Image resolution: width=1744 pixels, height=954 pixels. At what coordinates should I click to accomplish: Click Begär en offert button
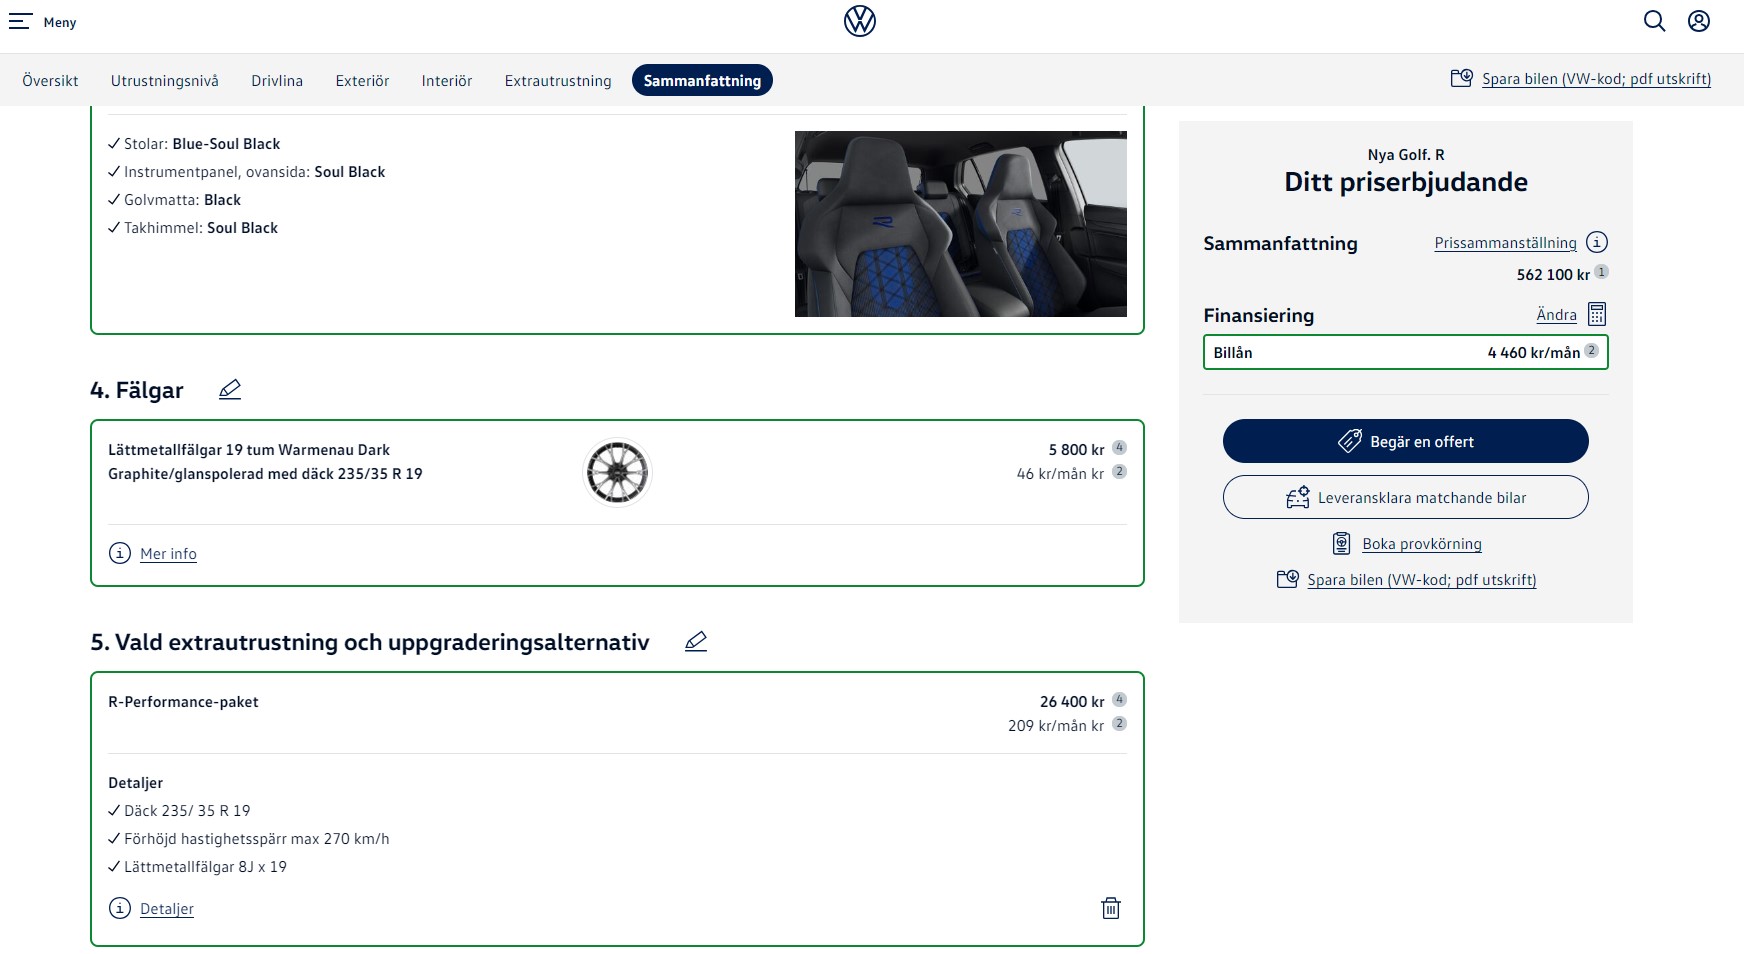coord(1406,441)
